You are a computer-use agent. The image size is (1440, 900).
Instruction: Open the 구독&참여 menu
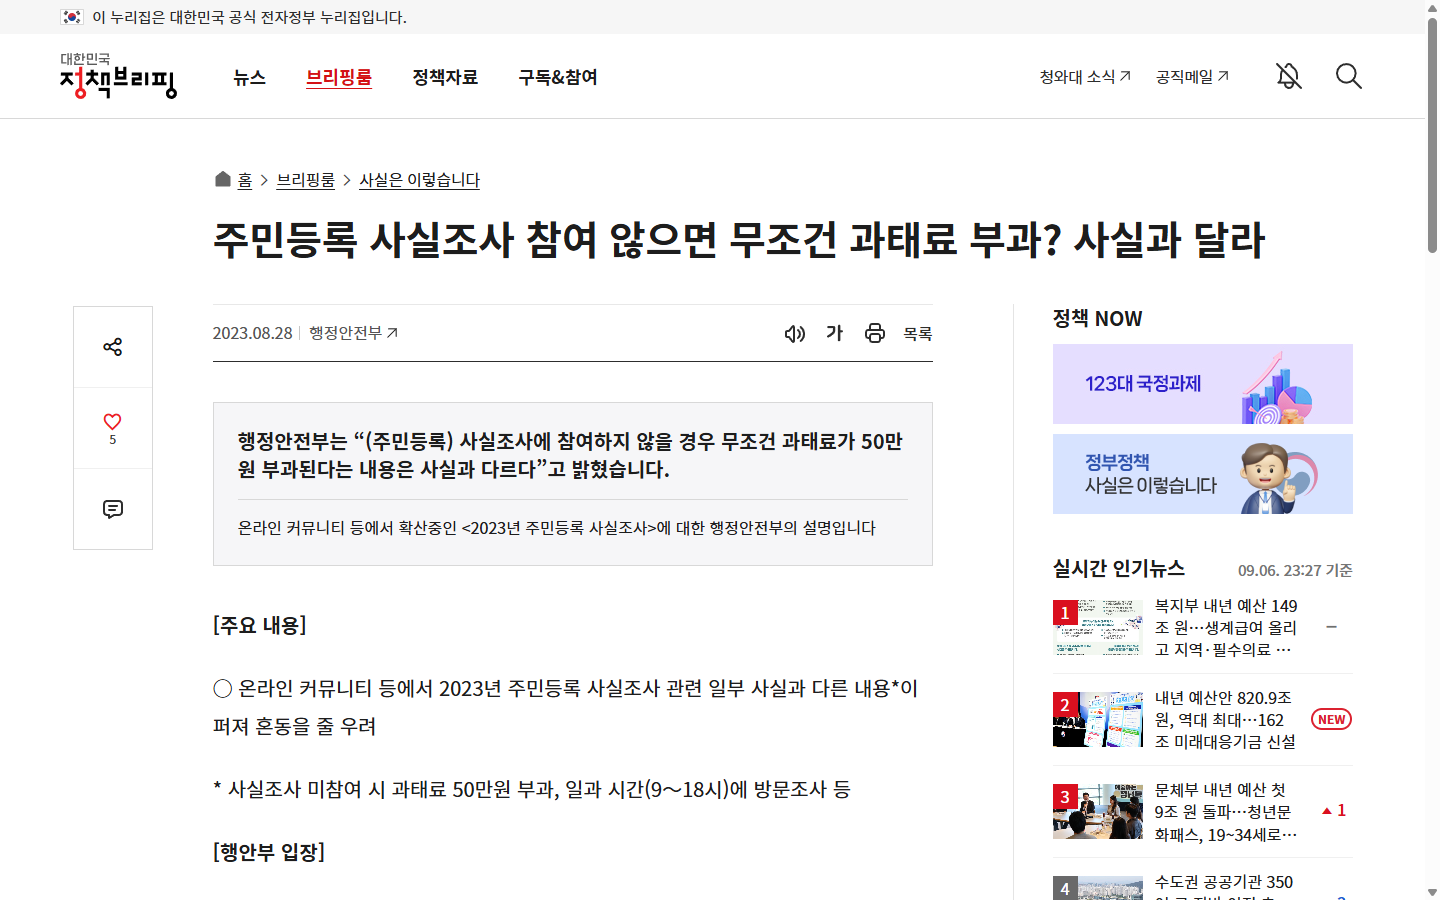[558, 77]
